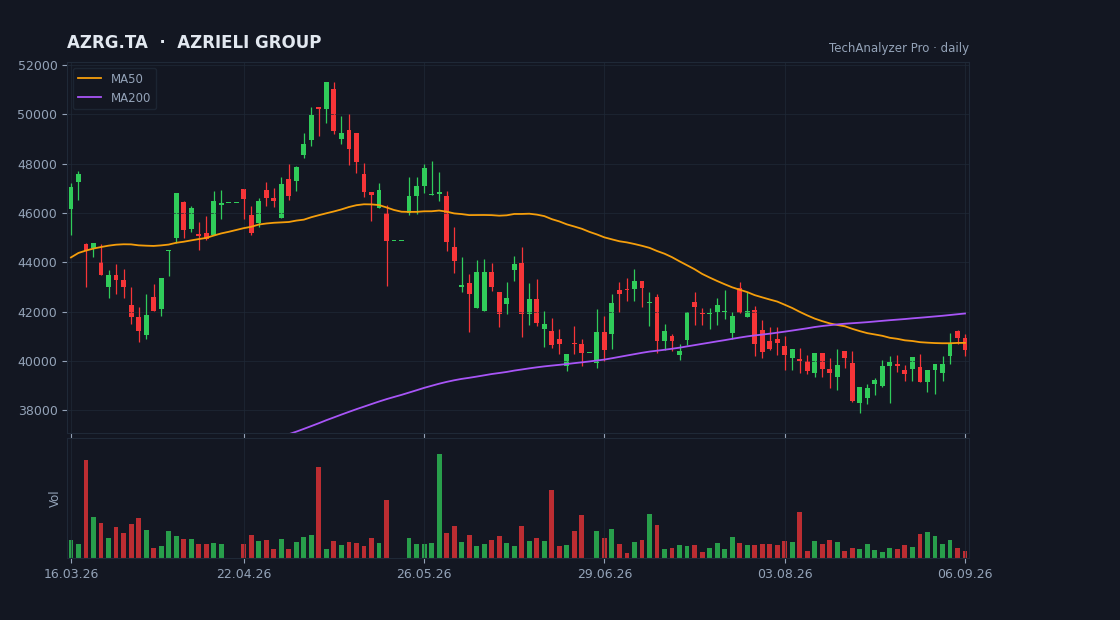Click the 22.04.26 date axis label
Image resolution: width=1120 pixels, height=620 pixels.
point(244,574)
